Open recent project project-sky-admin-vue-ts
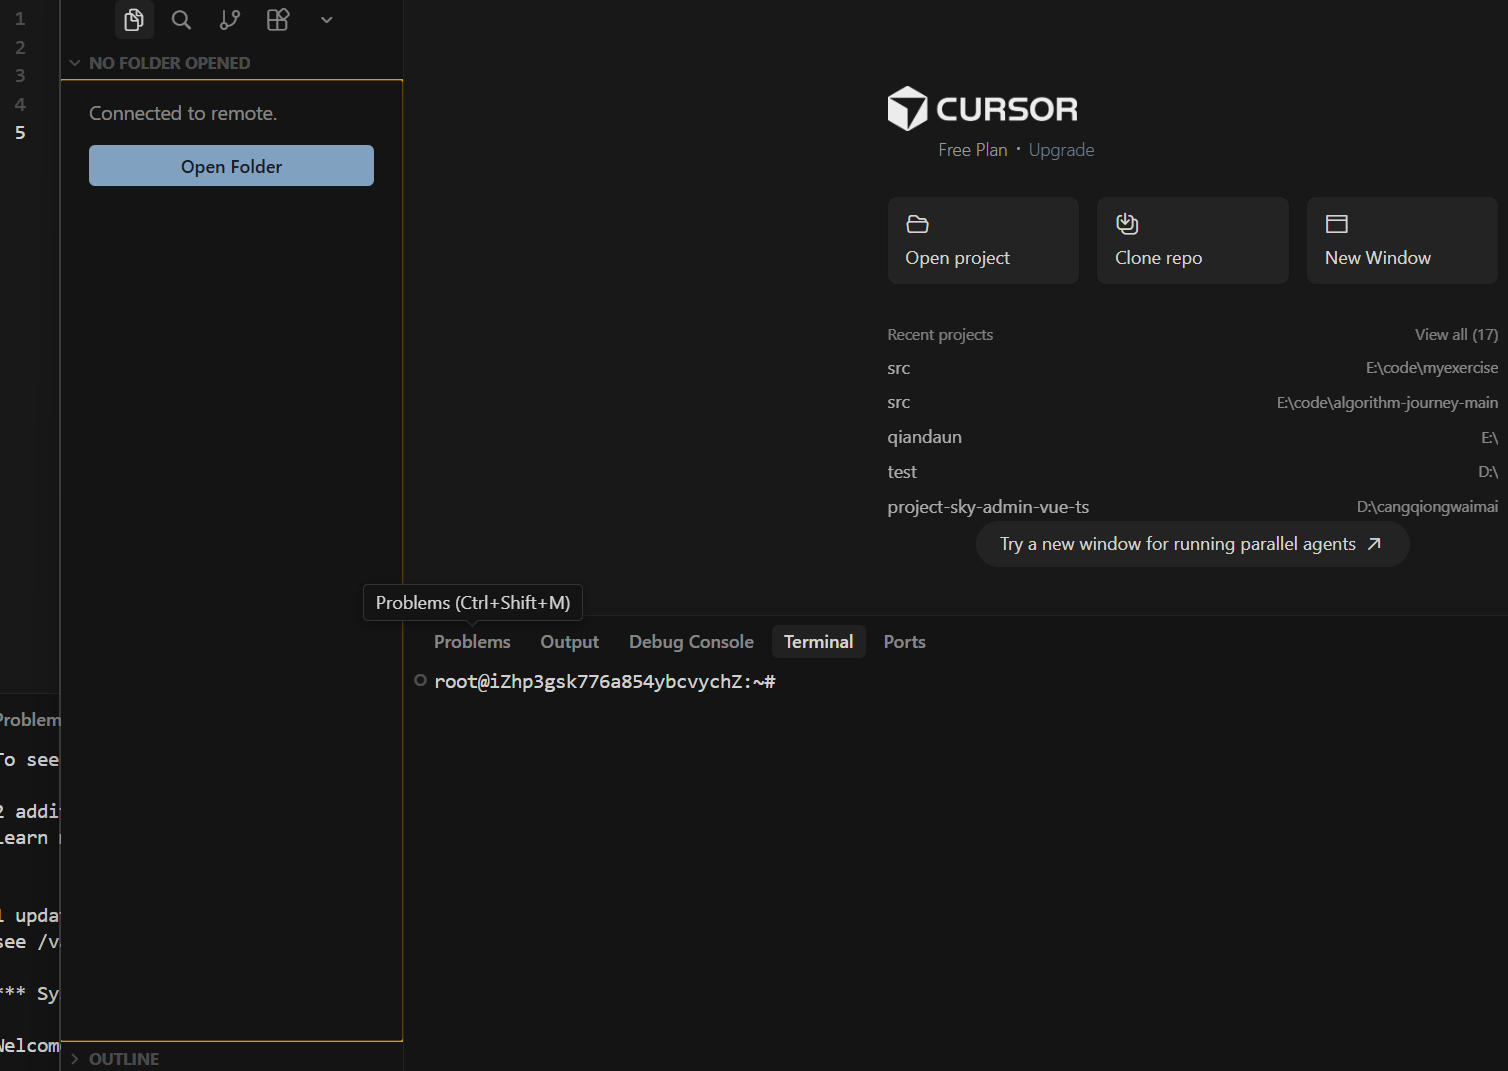The height and width of the screenshot is (1071, 1508). 1193,507
